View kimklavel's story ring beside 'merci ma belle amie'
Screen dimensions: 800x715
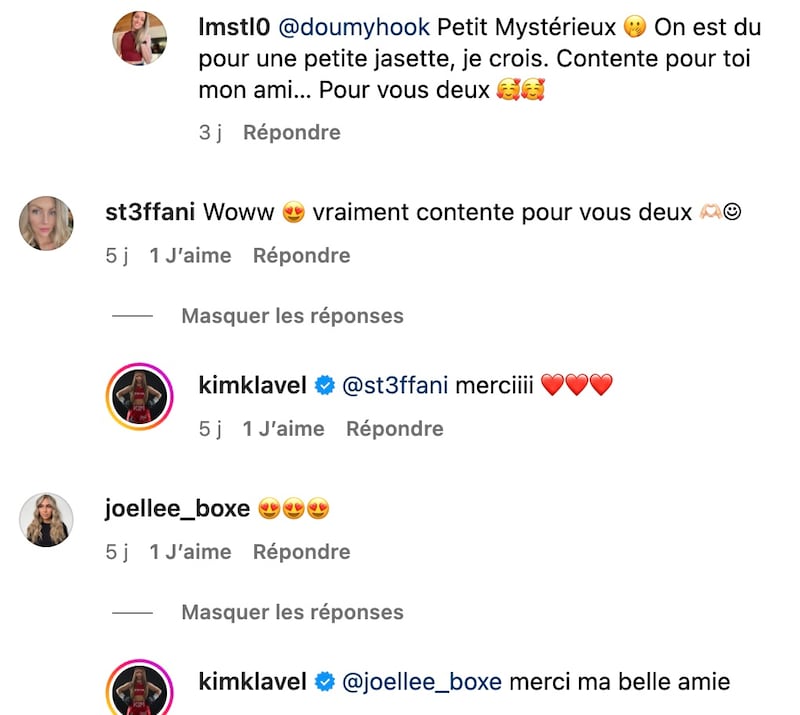click(139, 687)
